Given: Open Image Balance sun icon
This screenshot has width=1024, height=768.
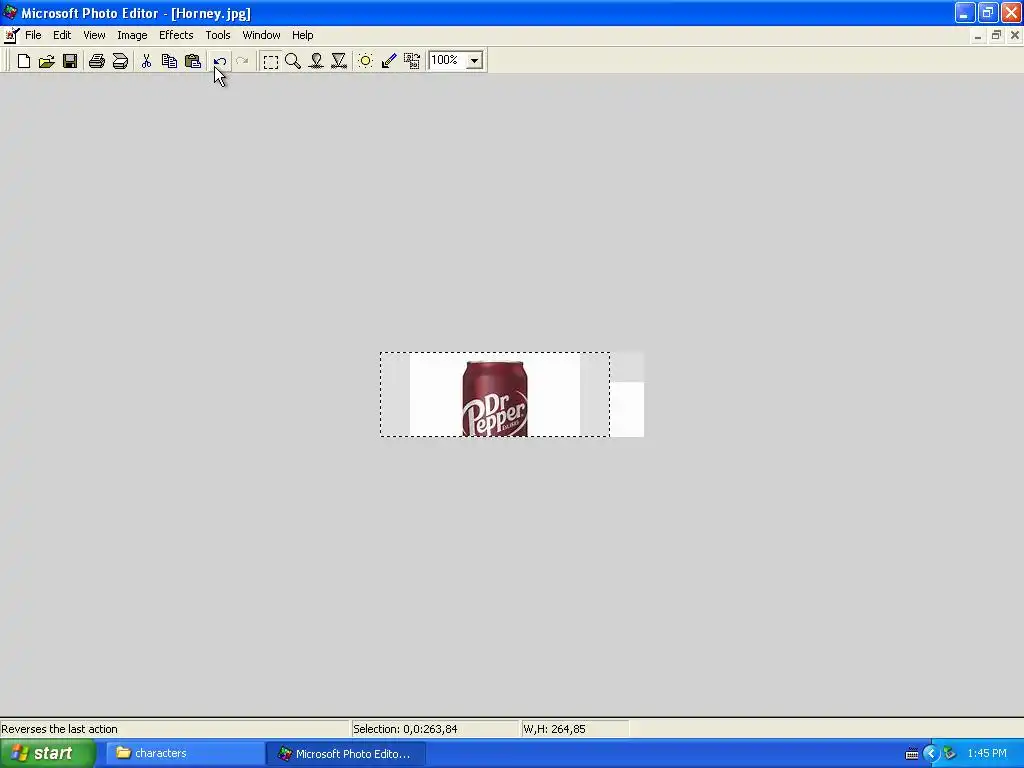Looking at the screenshot, I should click(366, 61).
